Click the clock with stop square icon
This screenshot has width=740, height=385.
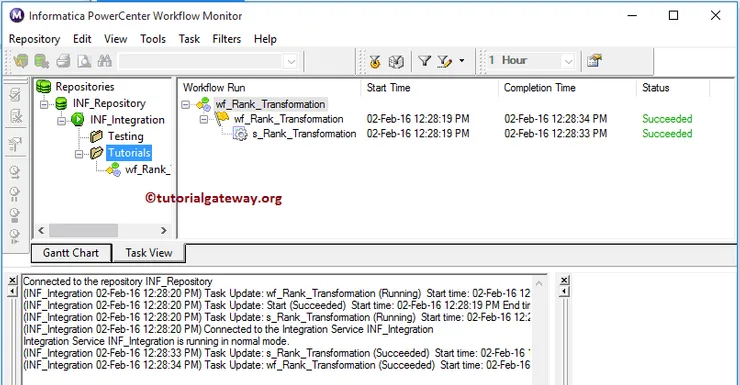pyautogui.click(x=15, y=215)
